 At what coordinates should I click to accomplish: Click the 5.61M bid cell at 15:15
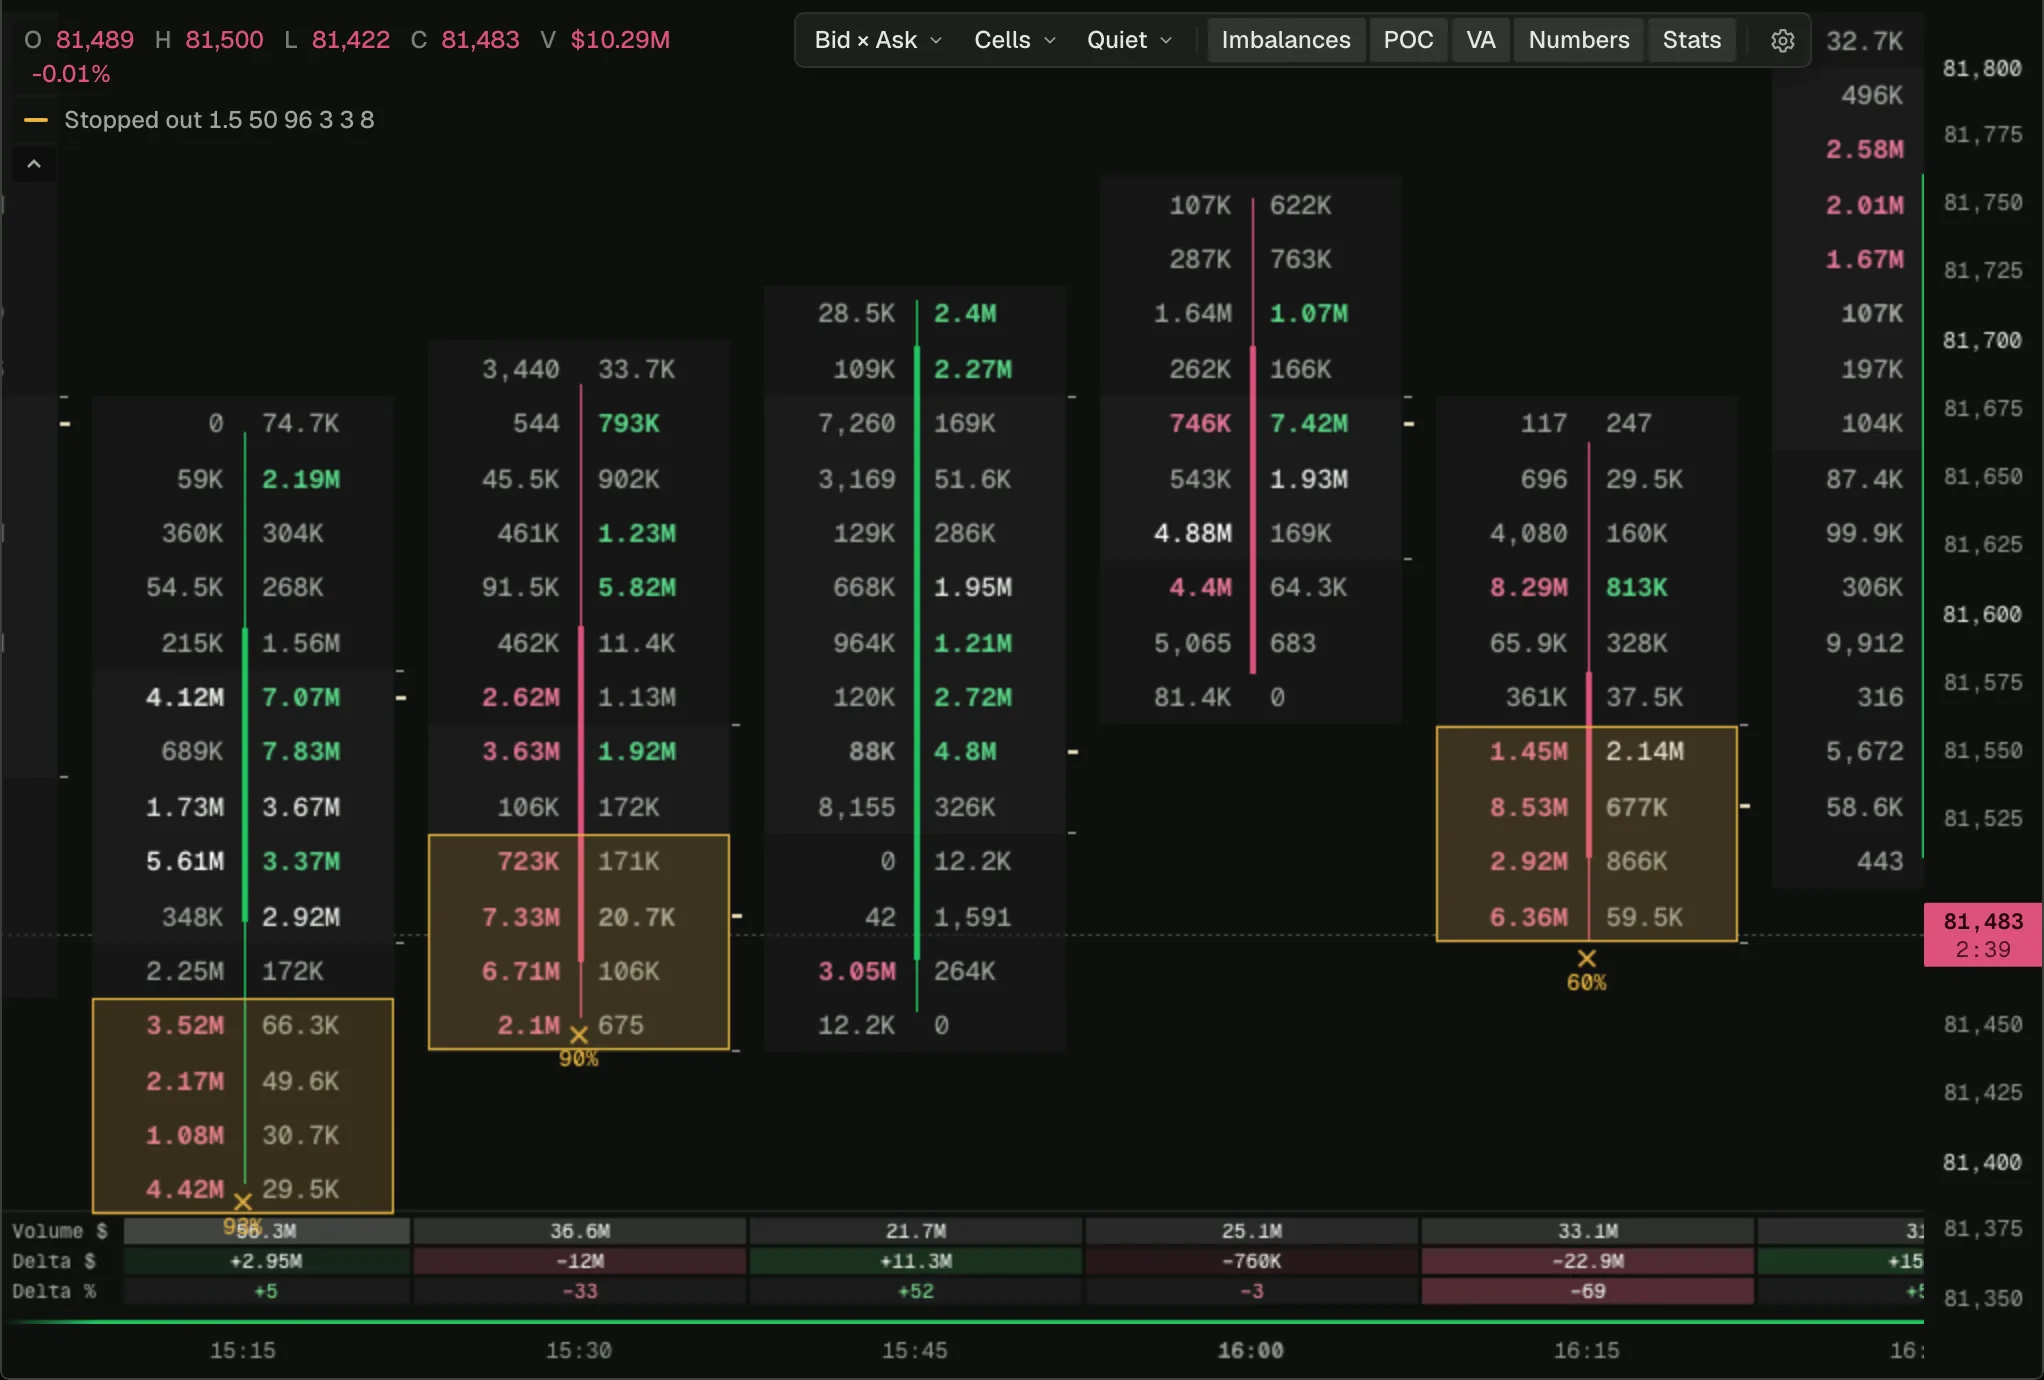pyautogui.click(x=184, y=862)
